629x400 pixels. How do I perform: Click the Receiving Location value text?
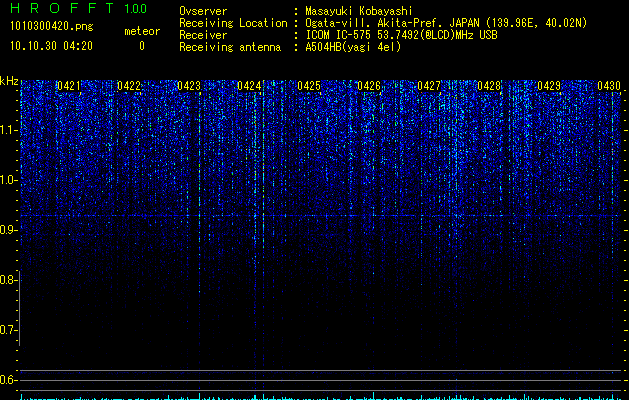click(446, 23)
